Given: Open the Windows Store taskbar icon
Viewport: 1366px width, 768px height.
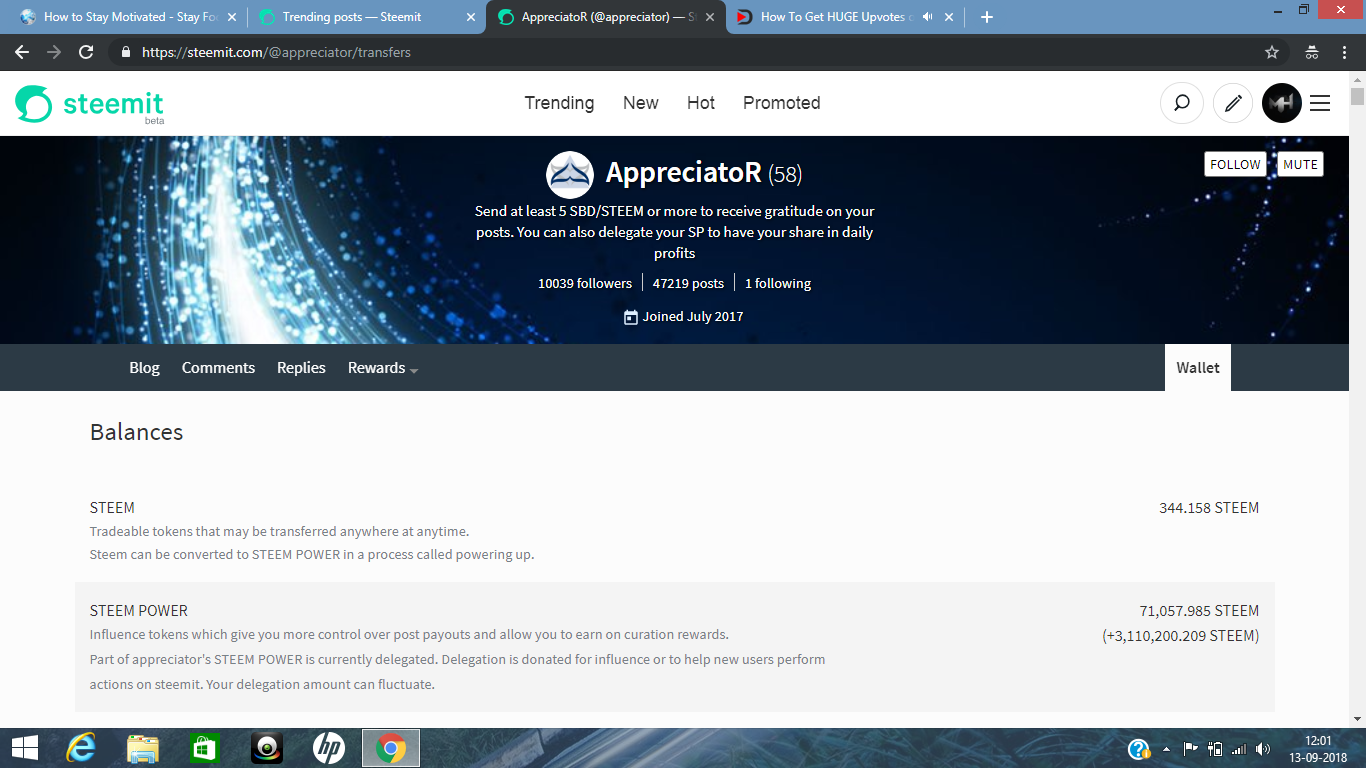Looking at the screenshot, I should tap(204, 748).
